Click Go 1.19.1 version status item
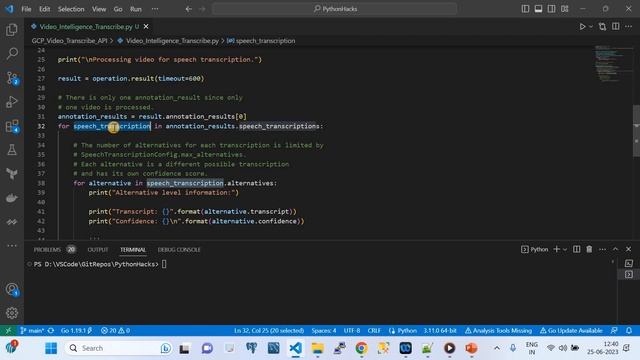The image size is (640, 360). click(76, 331)
